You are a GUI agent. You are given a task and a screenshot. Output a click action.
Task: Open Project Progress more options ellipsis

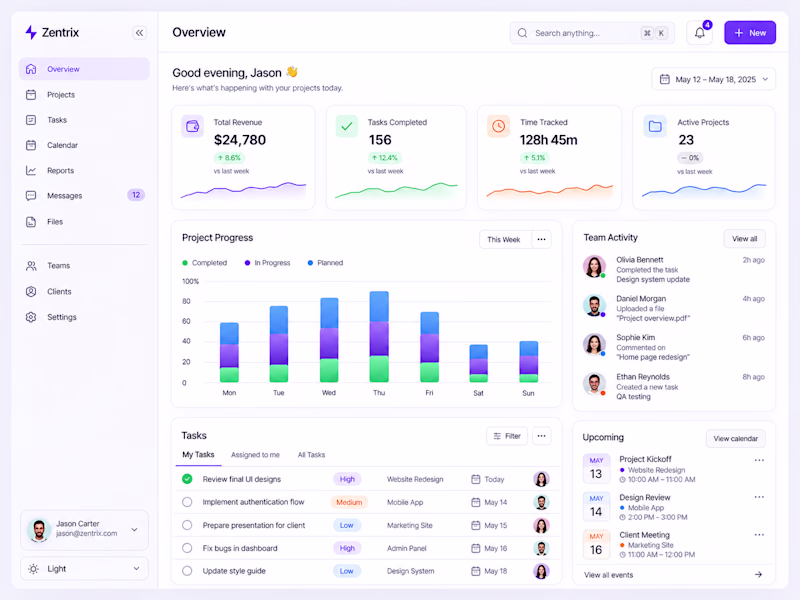click(x=541, y=239)
